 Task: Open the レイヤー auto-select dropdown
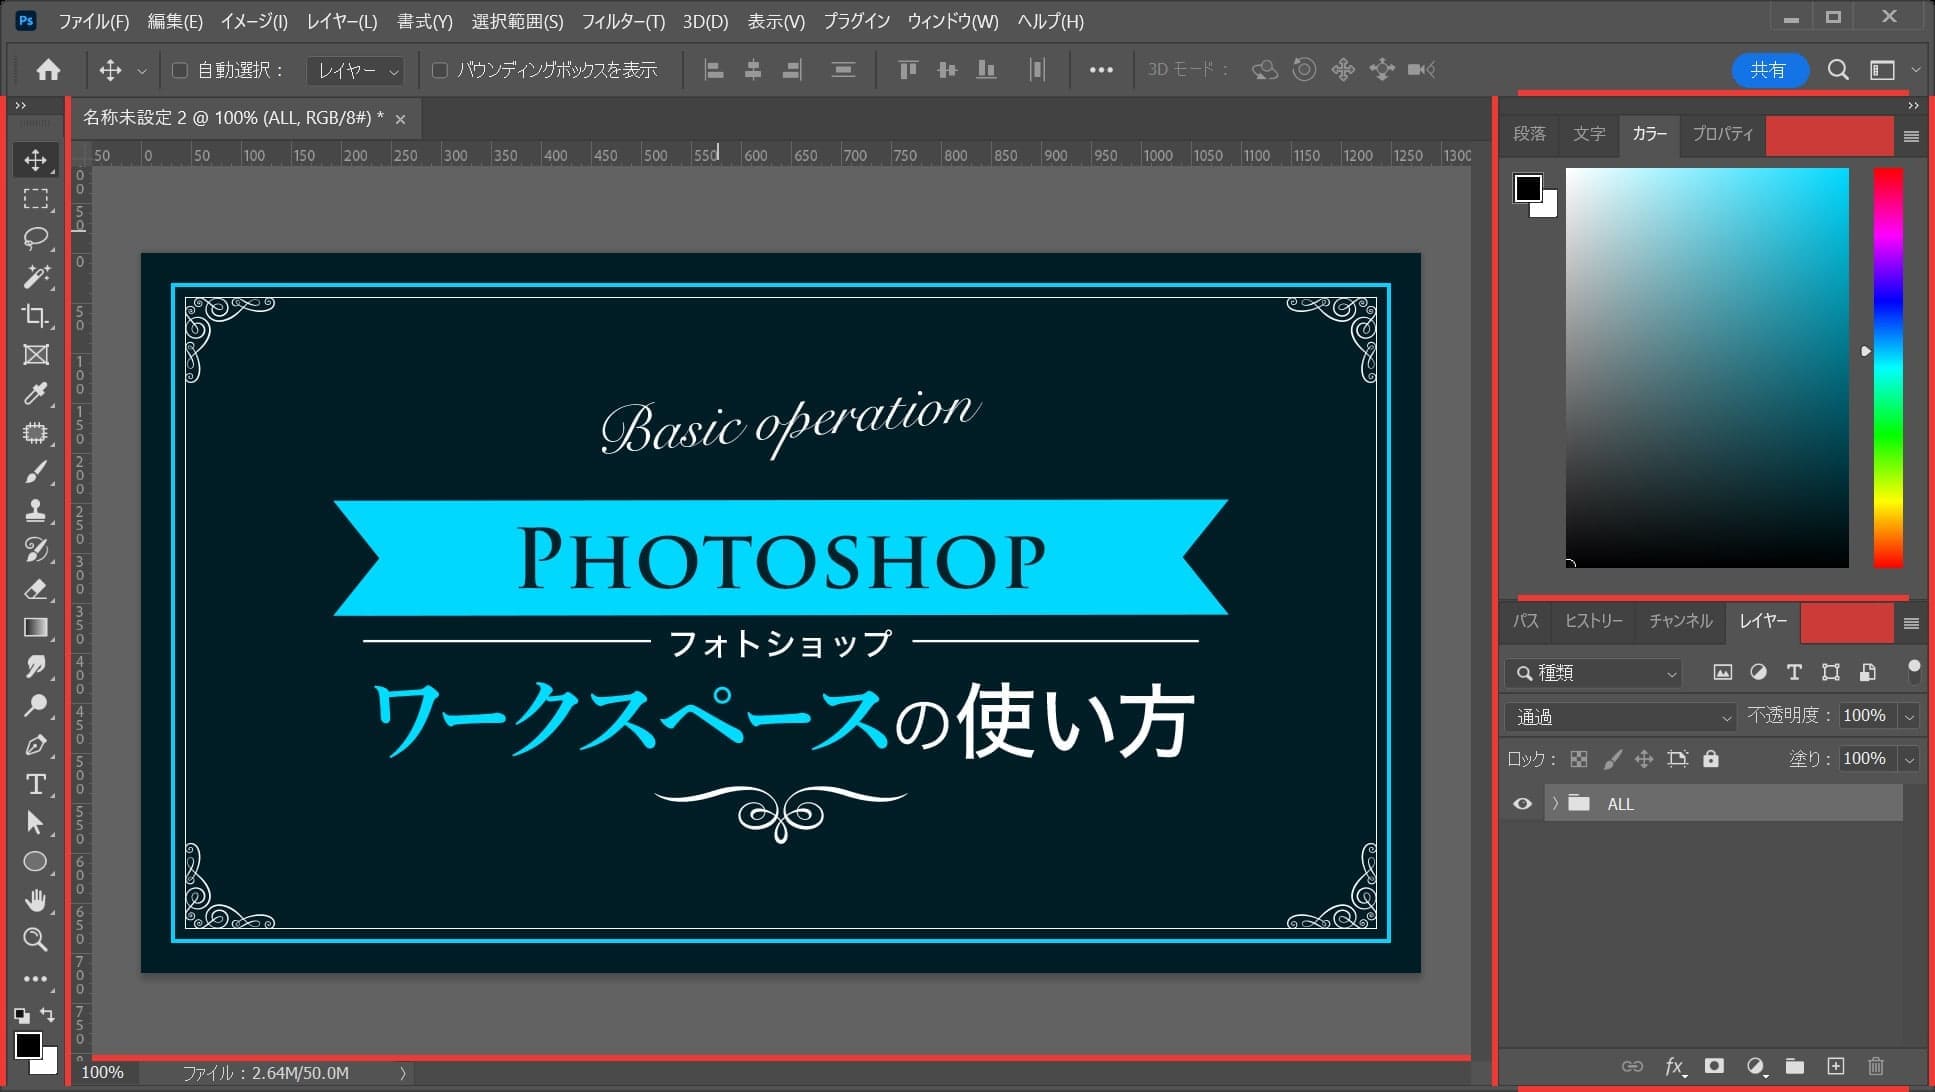click(355, 70)
